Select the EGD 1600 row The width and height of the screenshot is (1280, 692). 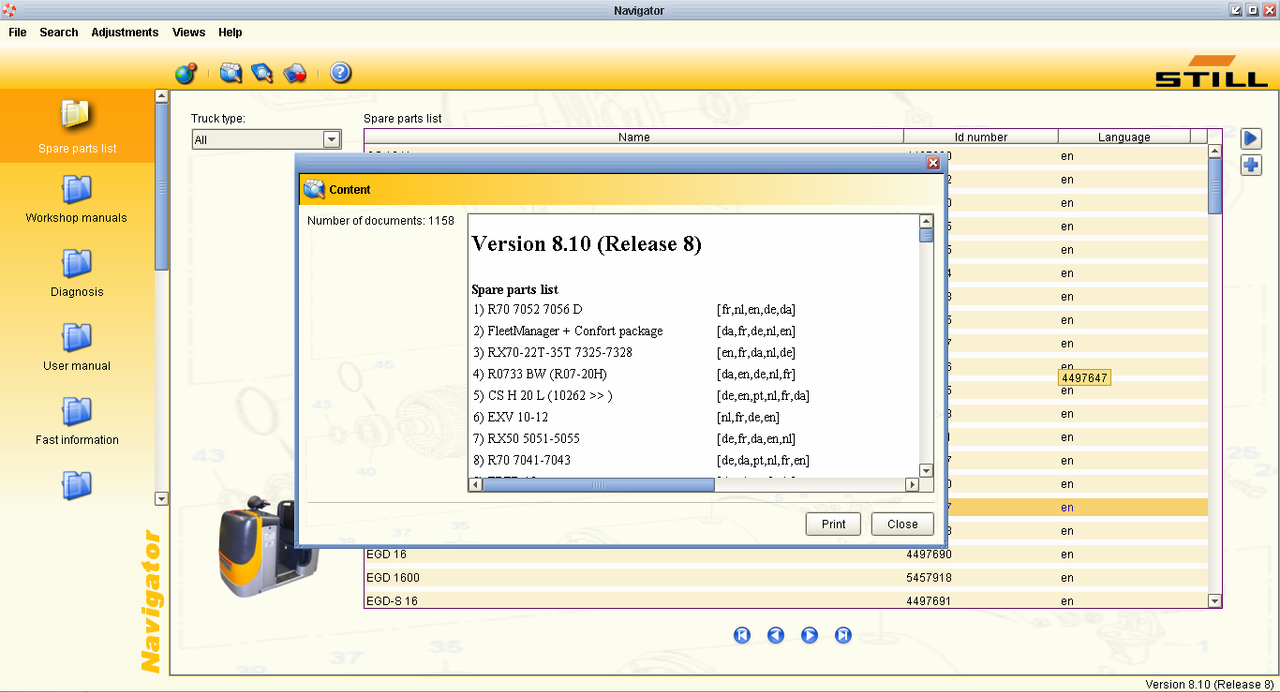pos(786,577)
